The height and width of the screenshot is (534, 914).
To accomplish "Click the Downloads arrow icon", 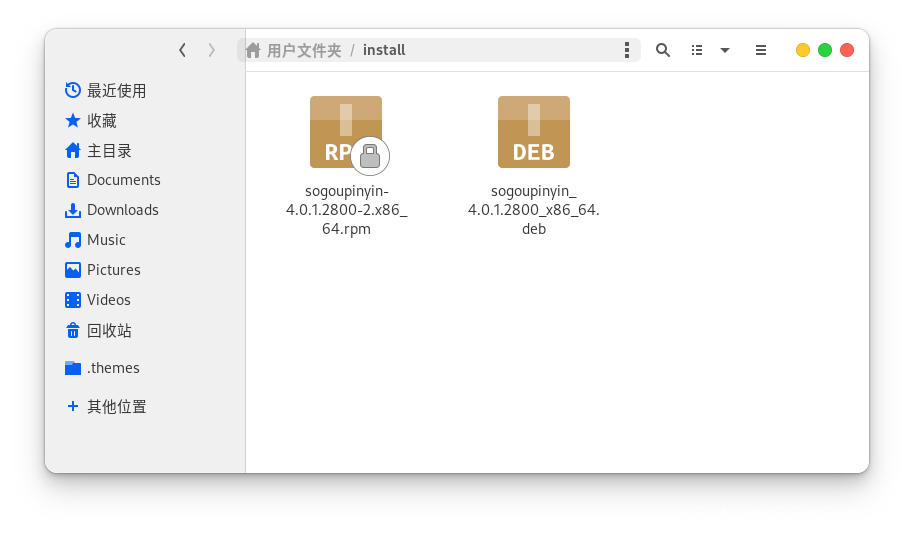I will pos(73,210).
